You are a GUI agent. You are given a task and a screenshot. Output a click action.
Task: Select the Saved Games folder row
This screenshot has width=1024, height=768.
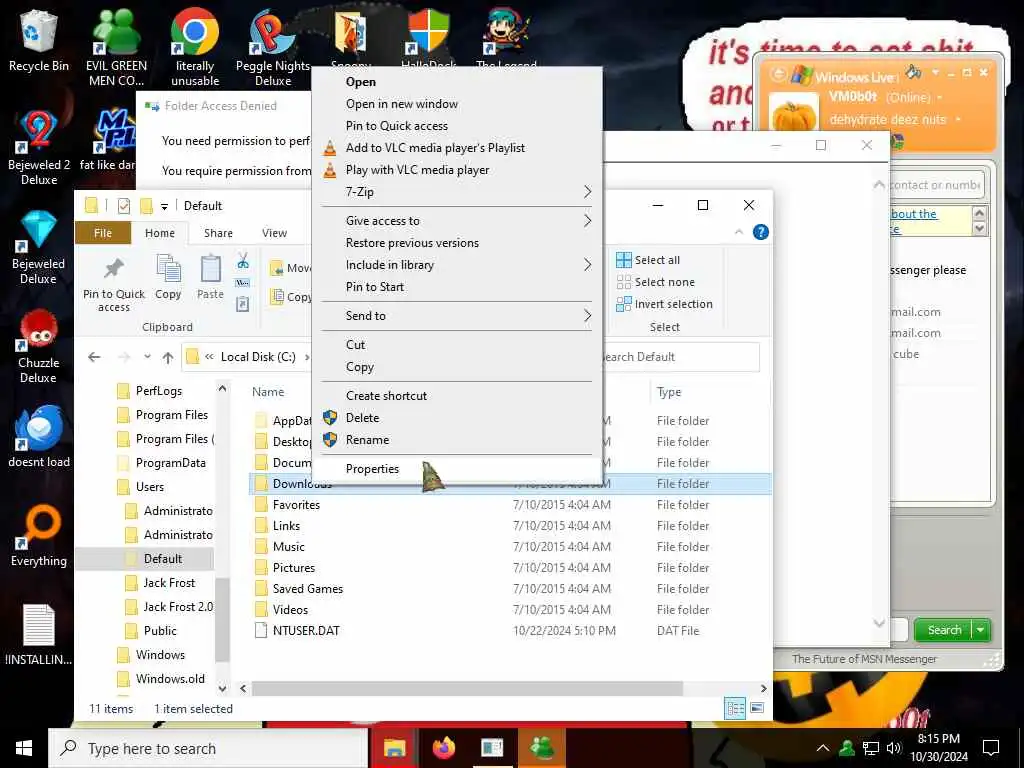[509, 589]
